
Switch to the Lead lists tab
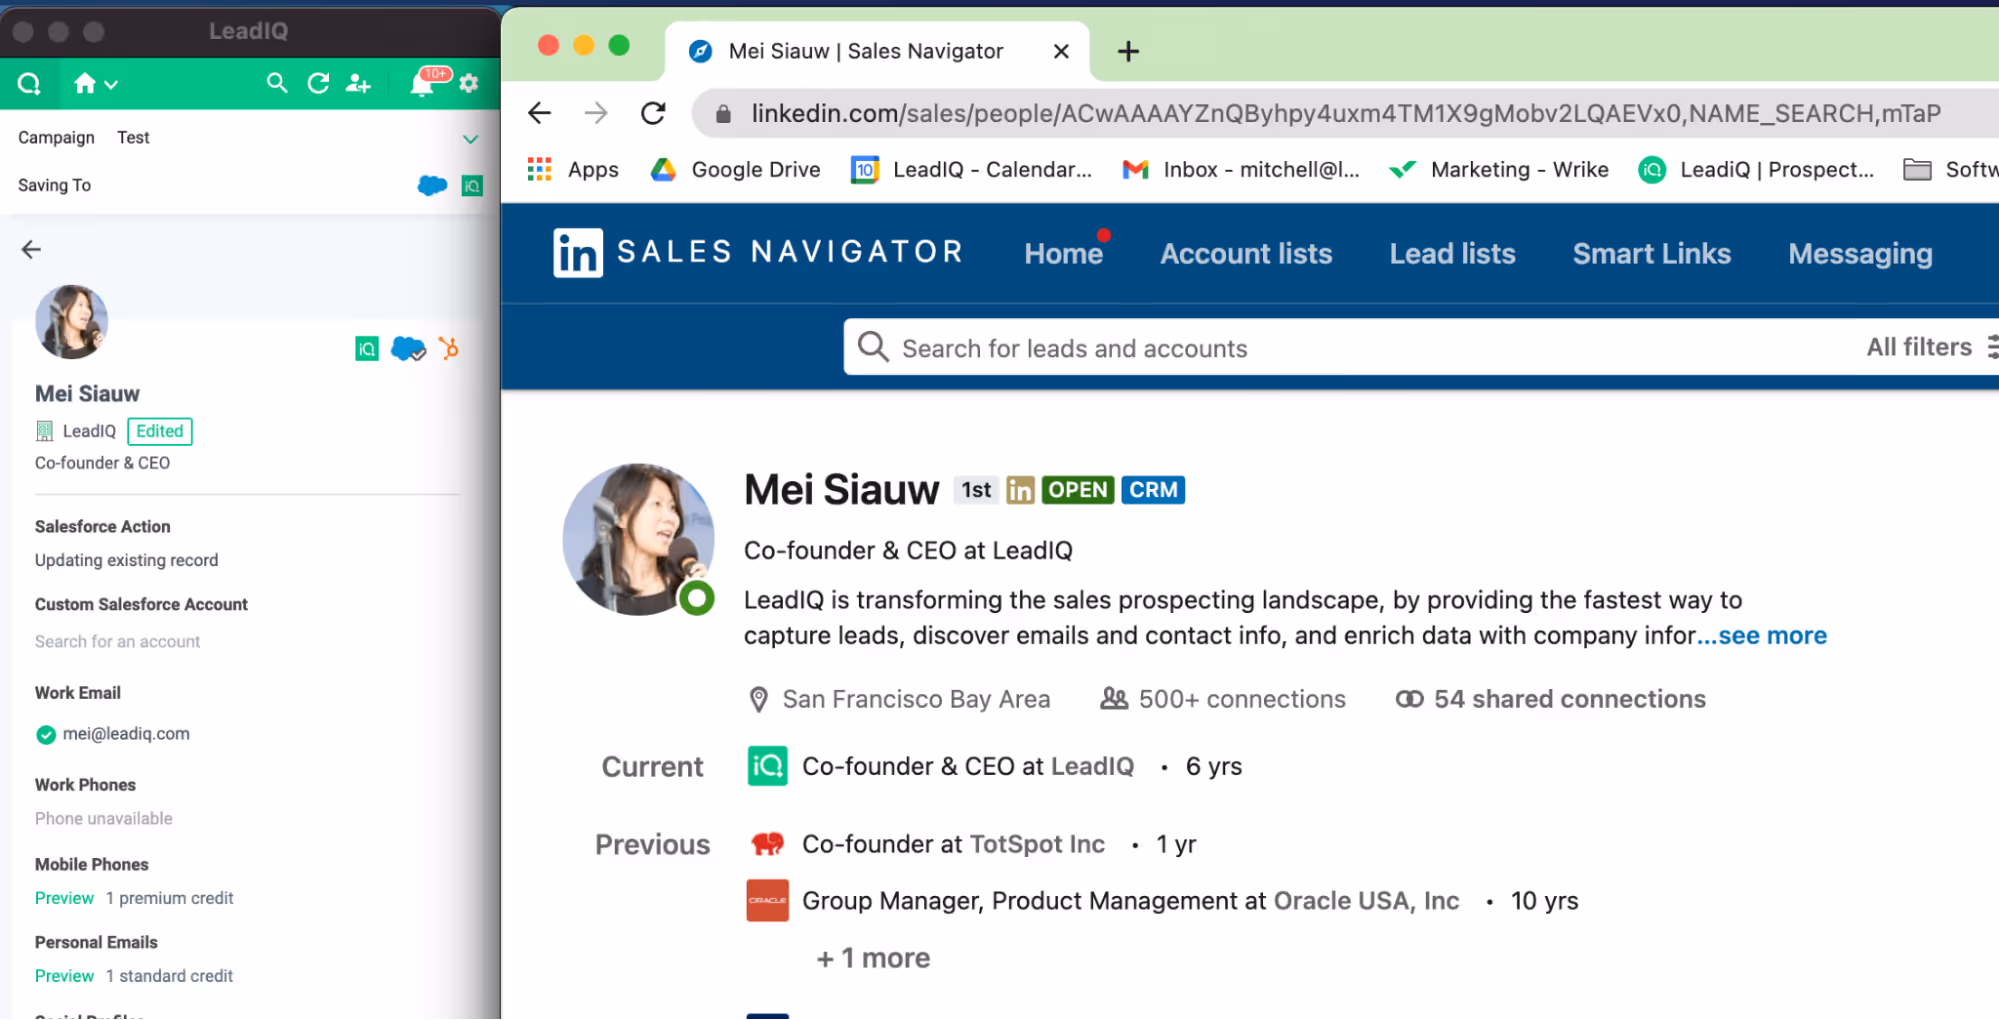(x=1452, y=253)
